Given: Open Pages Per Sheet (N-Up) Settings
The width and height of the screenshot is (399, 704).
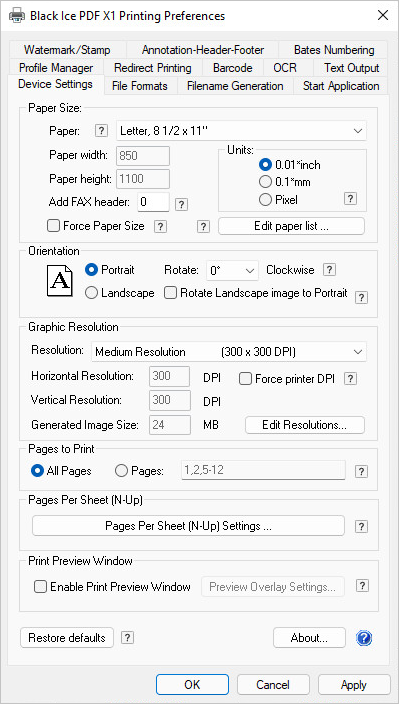Looking at the screenshot, I should point(189,526).
